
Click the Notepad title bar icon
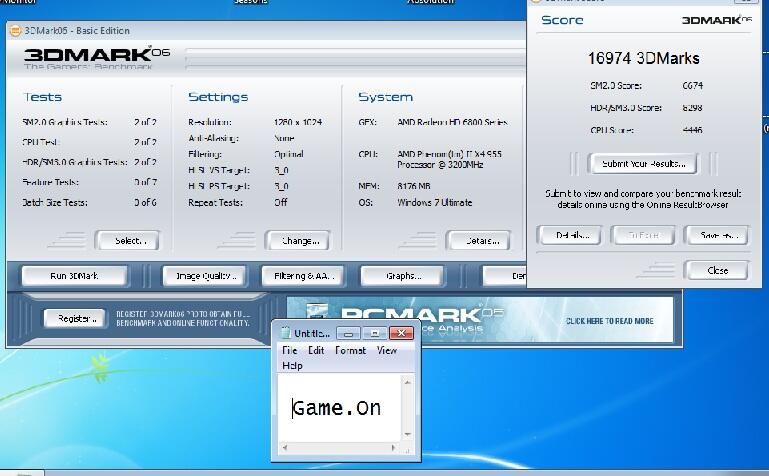(x=285, y=333)
